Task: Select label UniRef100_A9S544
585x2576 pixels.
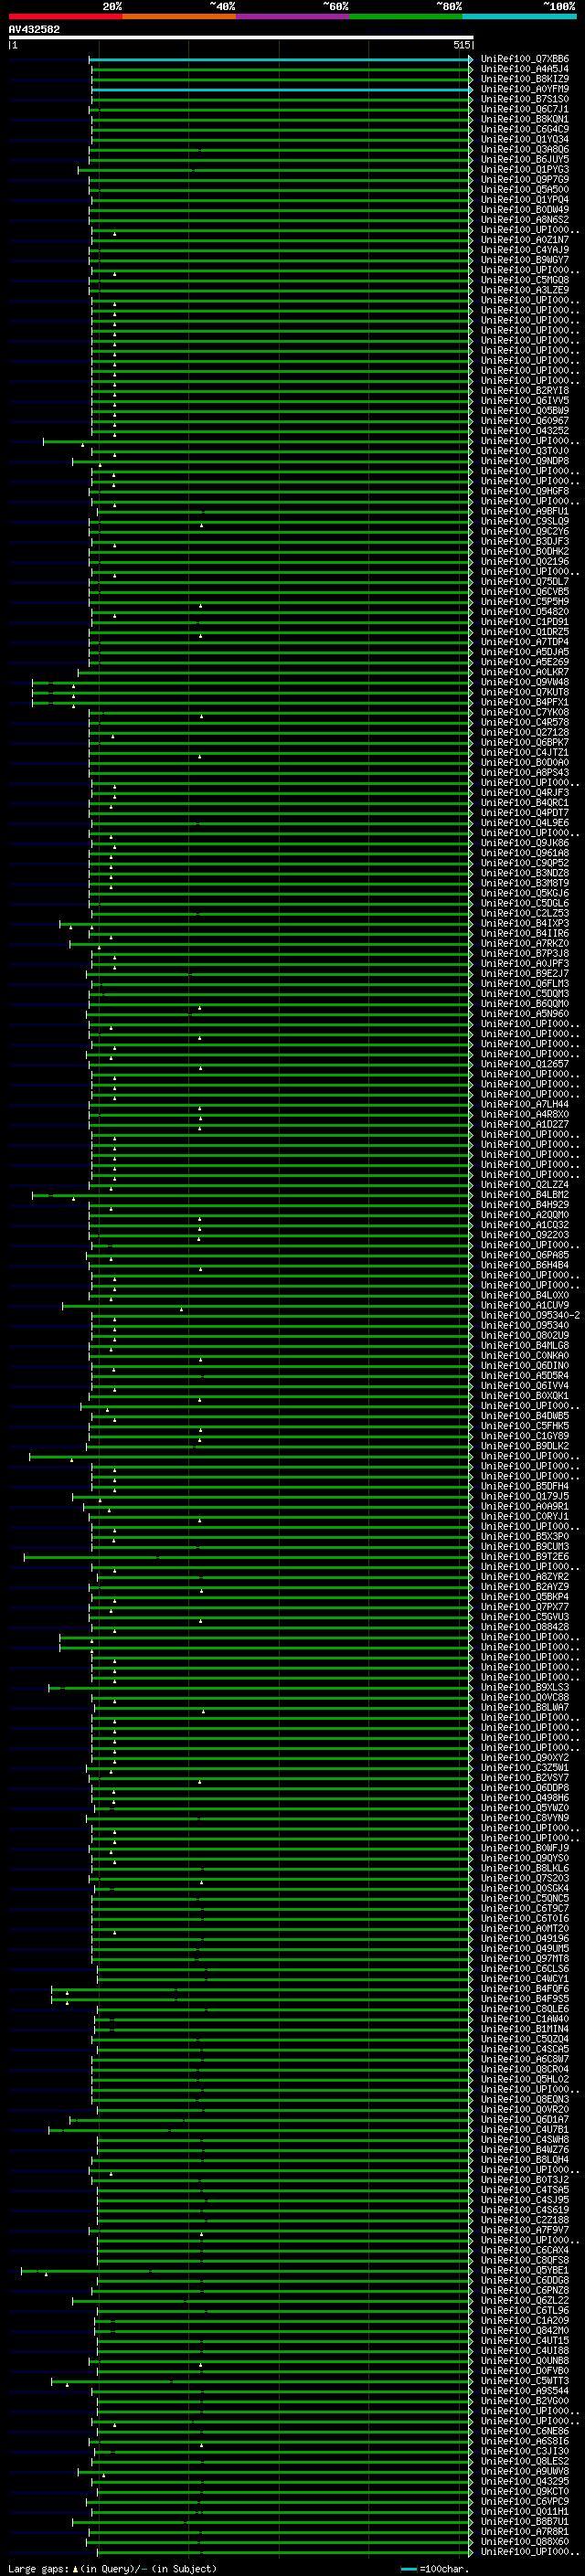Action: pos(525,2390)
